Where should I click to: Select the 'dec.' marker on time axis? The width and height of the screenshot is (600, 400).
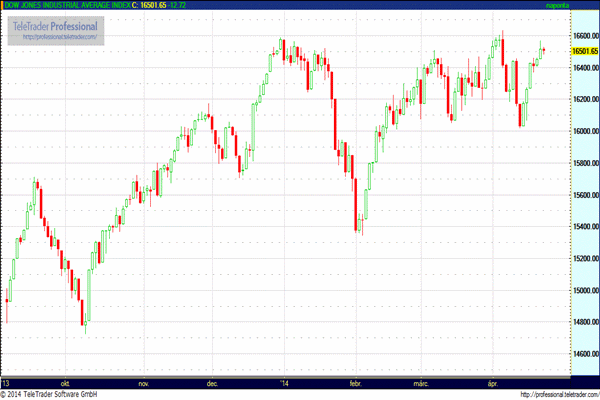[212, 383]
